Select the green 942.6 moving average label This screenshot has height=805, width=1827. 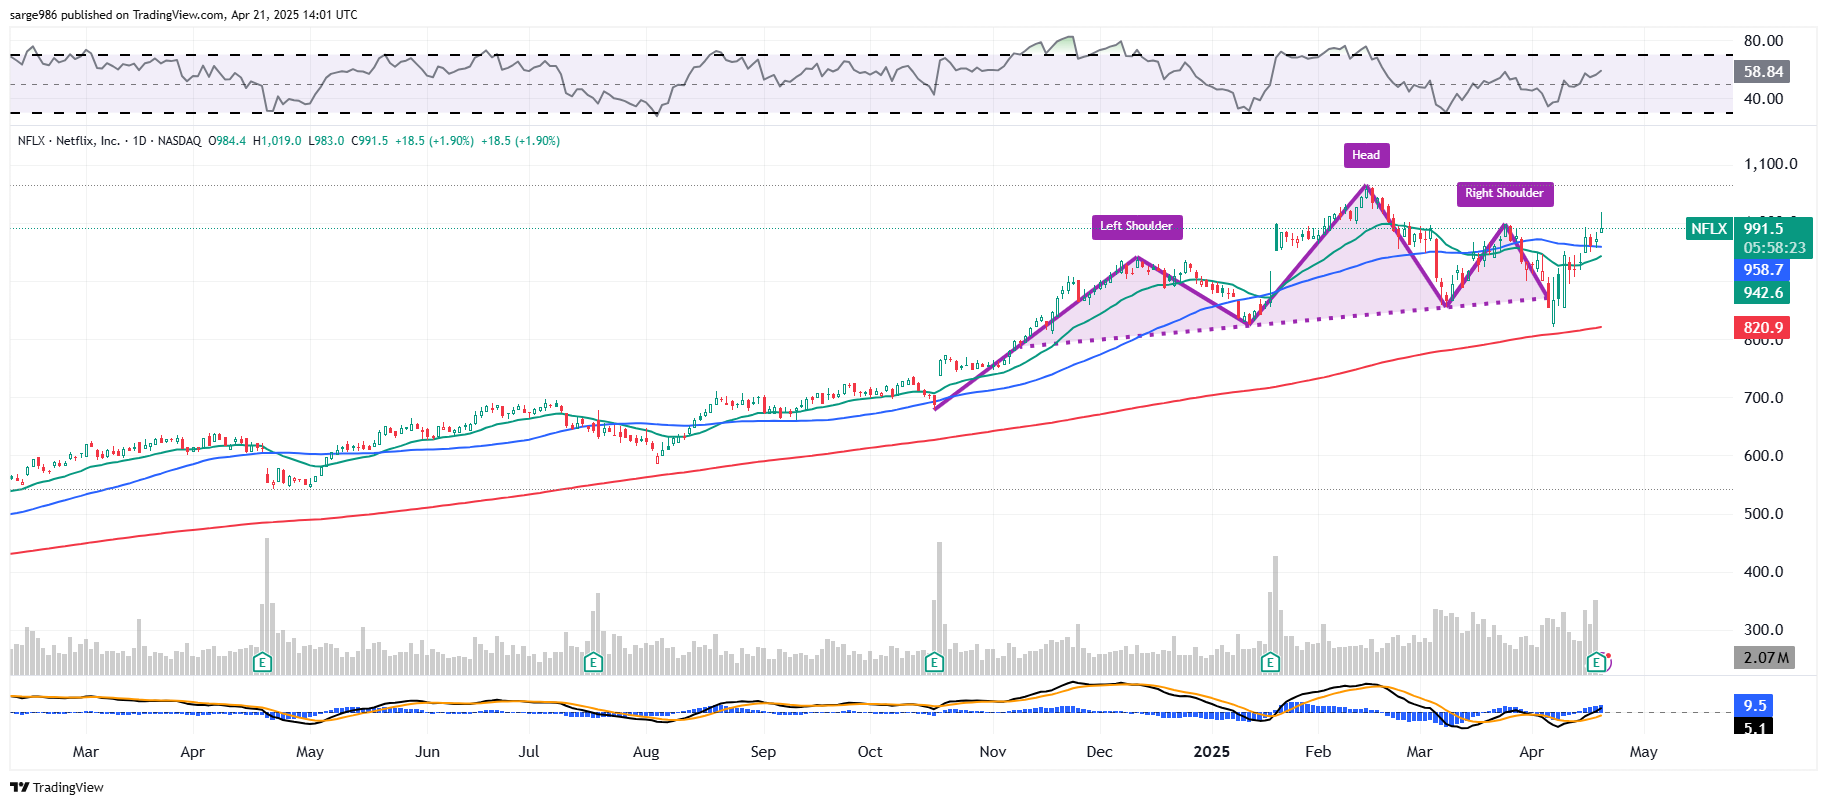[1762, 293]
